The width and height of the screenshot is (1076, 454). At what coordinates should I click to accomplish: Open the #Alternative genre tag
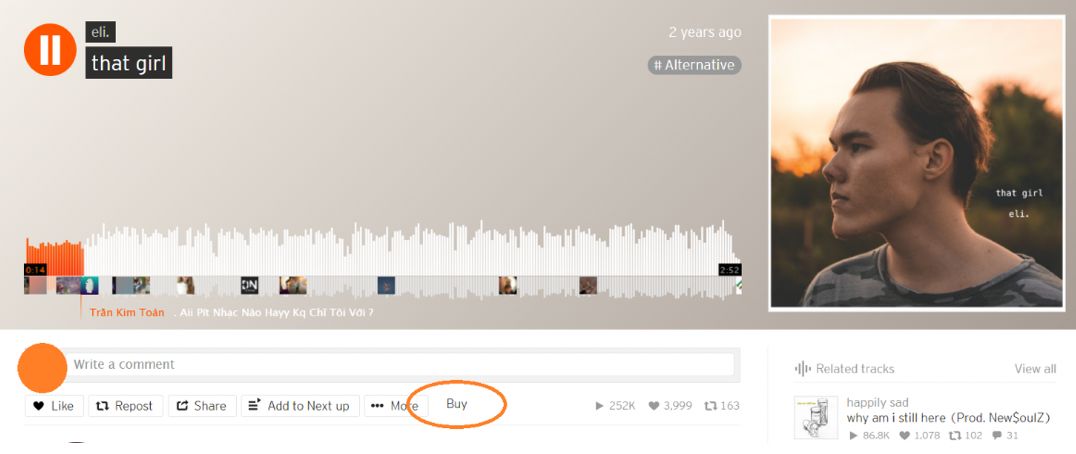(694, 65)
